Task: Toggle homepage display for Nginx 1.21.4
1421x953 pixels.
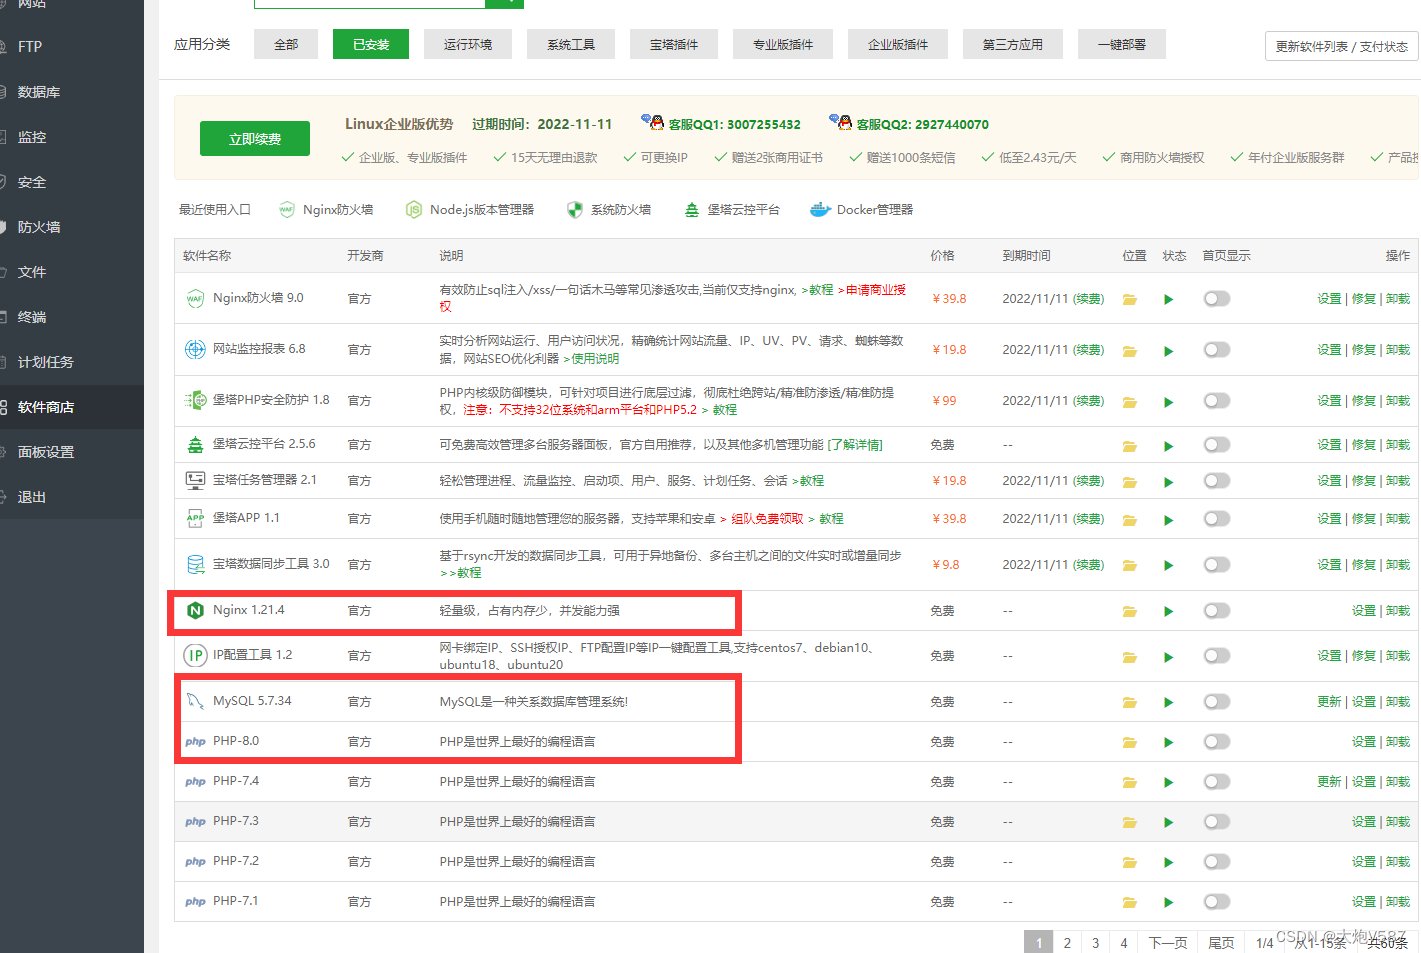Action: (x=1216, y=610)
